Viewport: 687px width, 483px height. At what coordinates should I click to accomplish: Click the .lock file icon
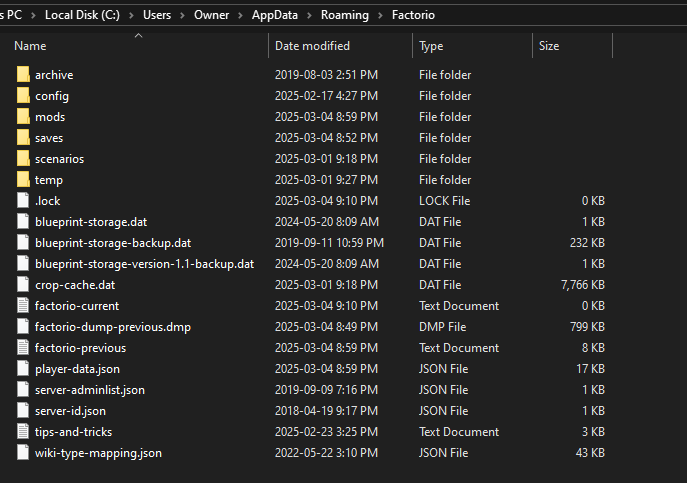[23, 200]
